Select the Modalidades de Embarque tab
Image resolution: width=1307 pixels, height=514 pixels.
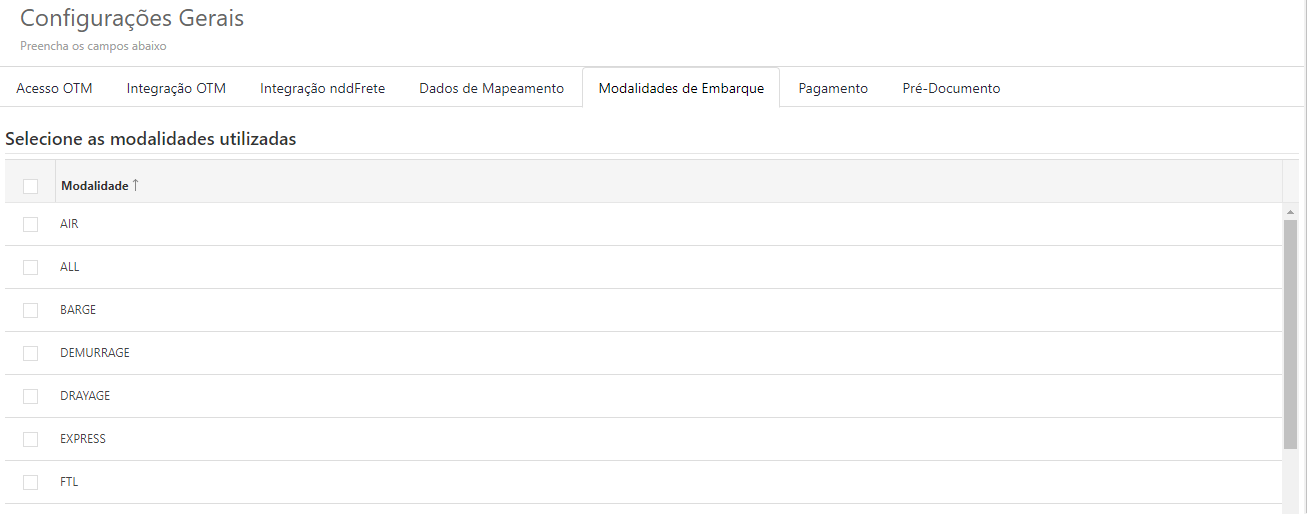click(681, 88)
